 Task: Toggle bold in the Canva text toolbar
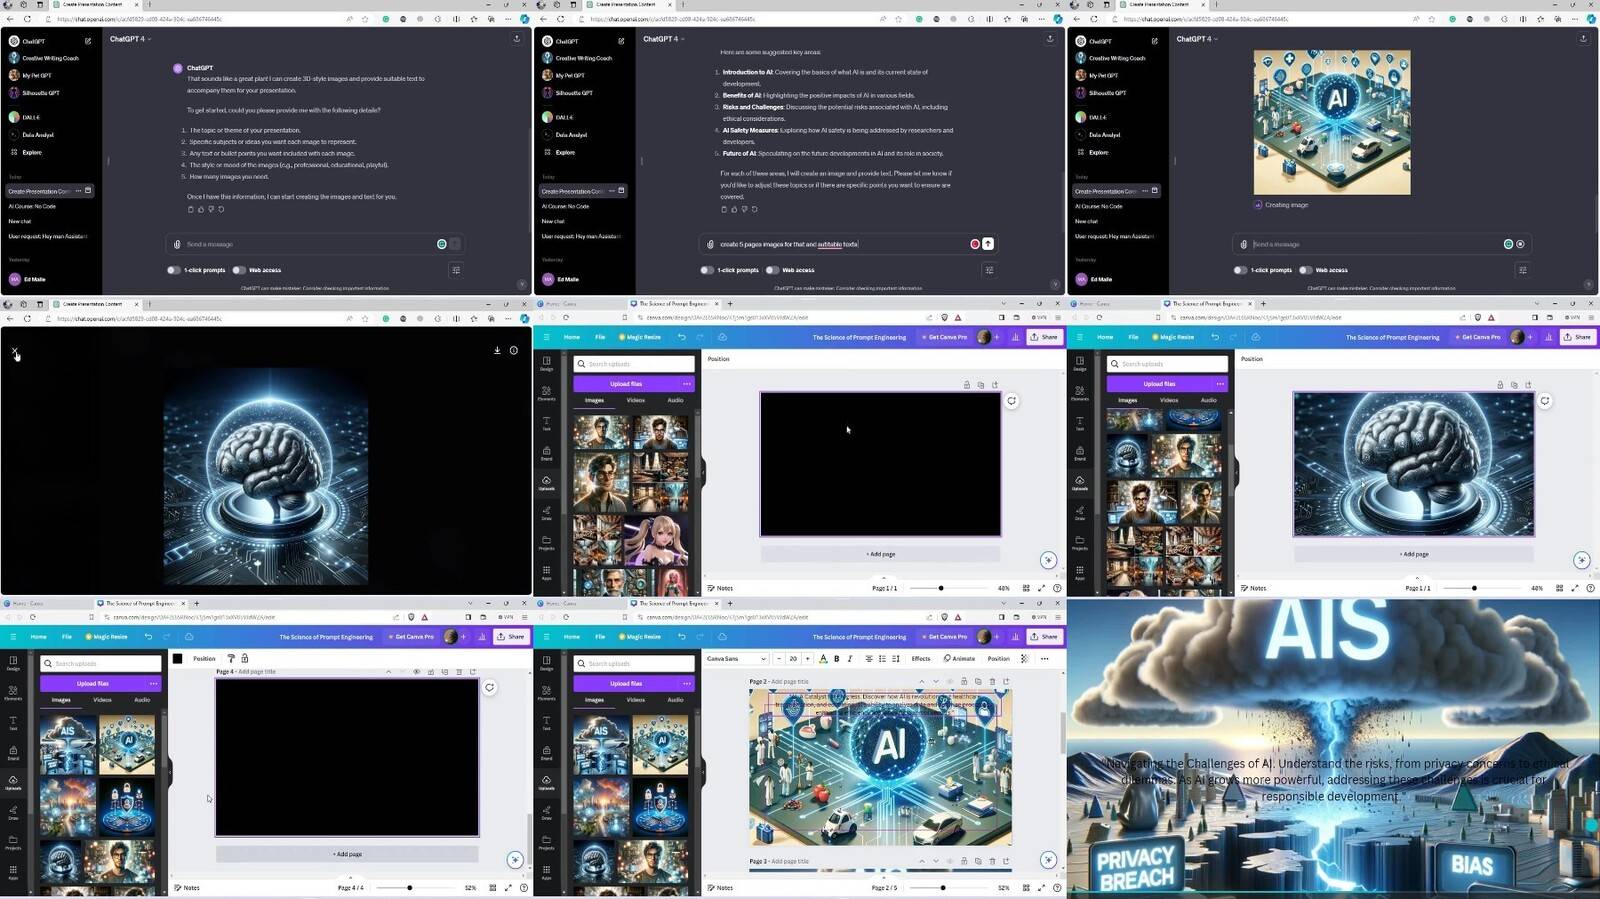point(837,659)
